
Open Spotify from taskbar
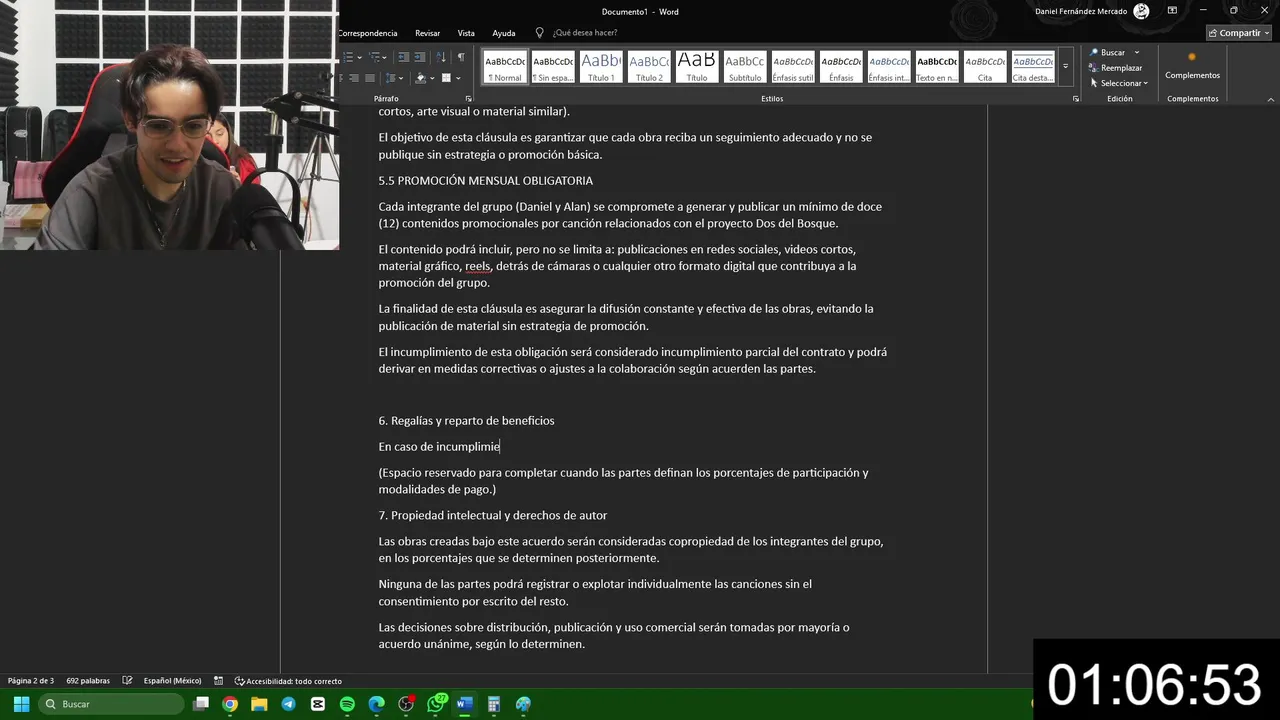point(347,704)
